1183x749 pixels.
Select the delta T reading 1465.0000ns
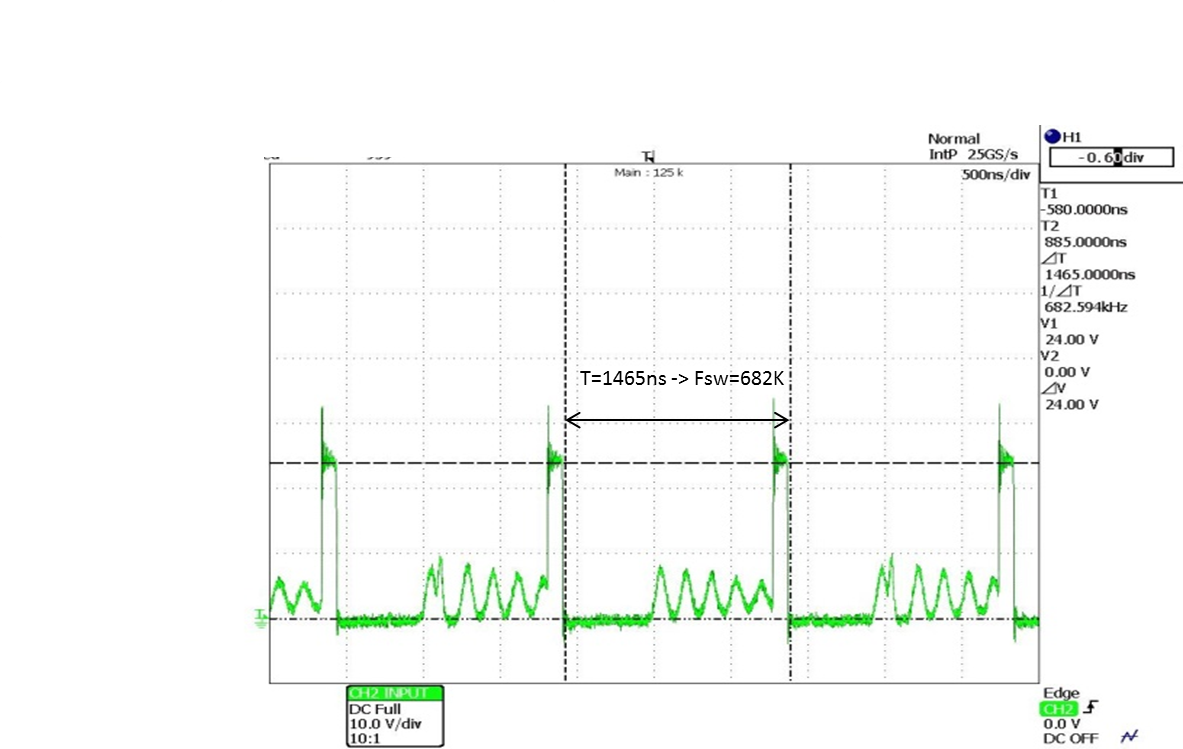tap(1089, 275)
